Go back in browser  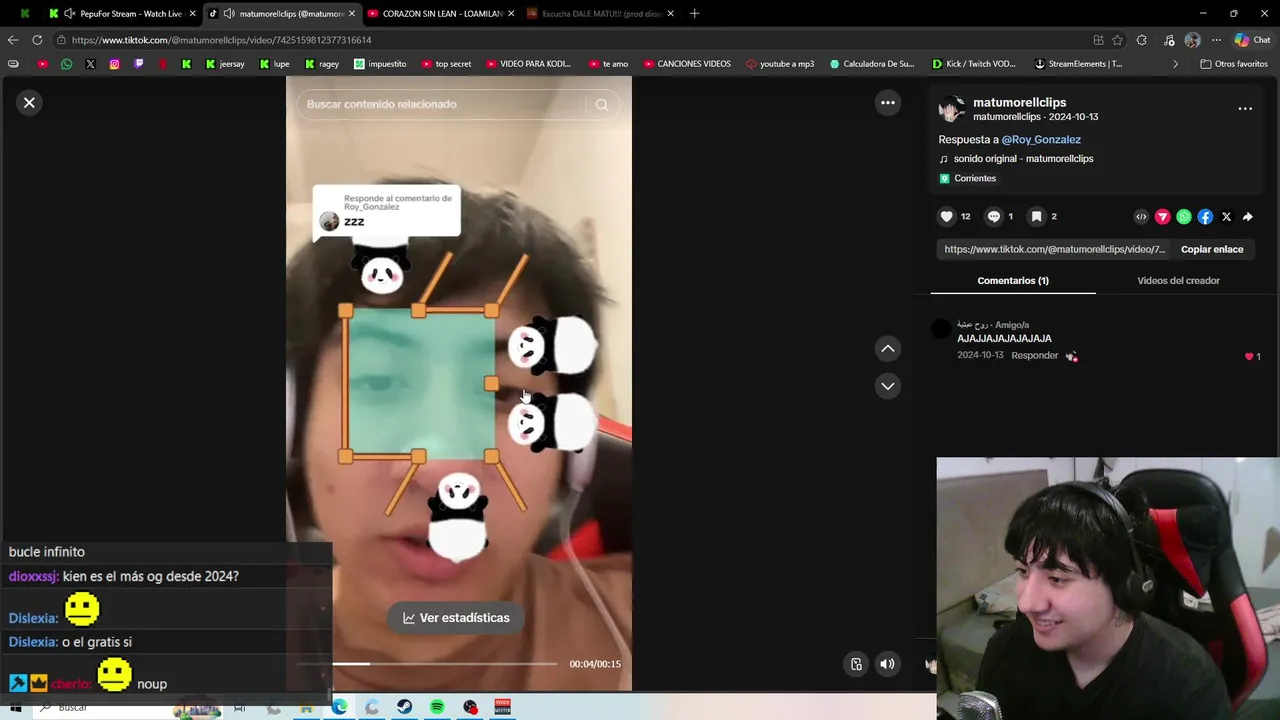click(13, 40)
